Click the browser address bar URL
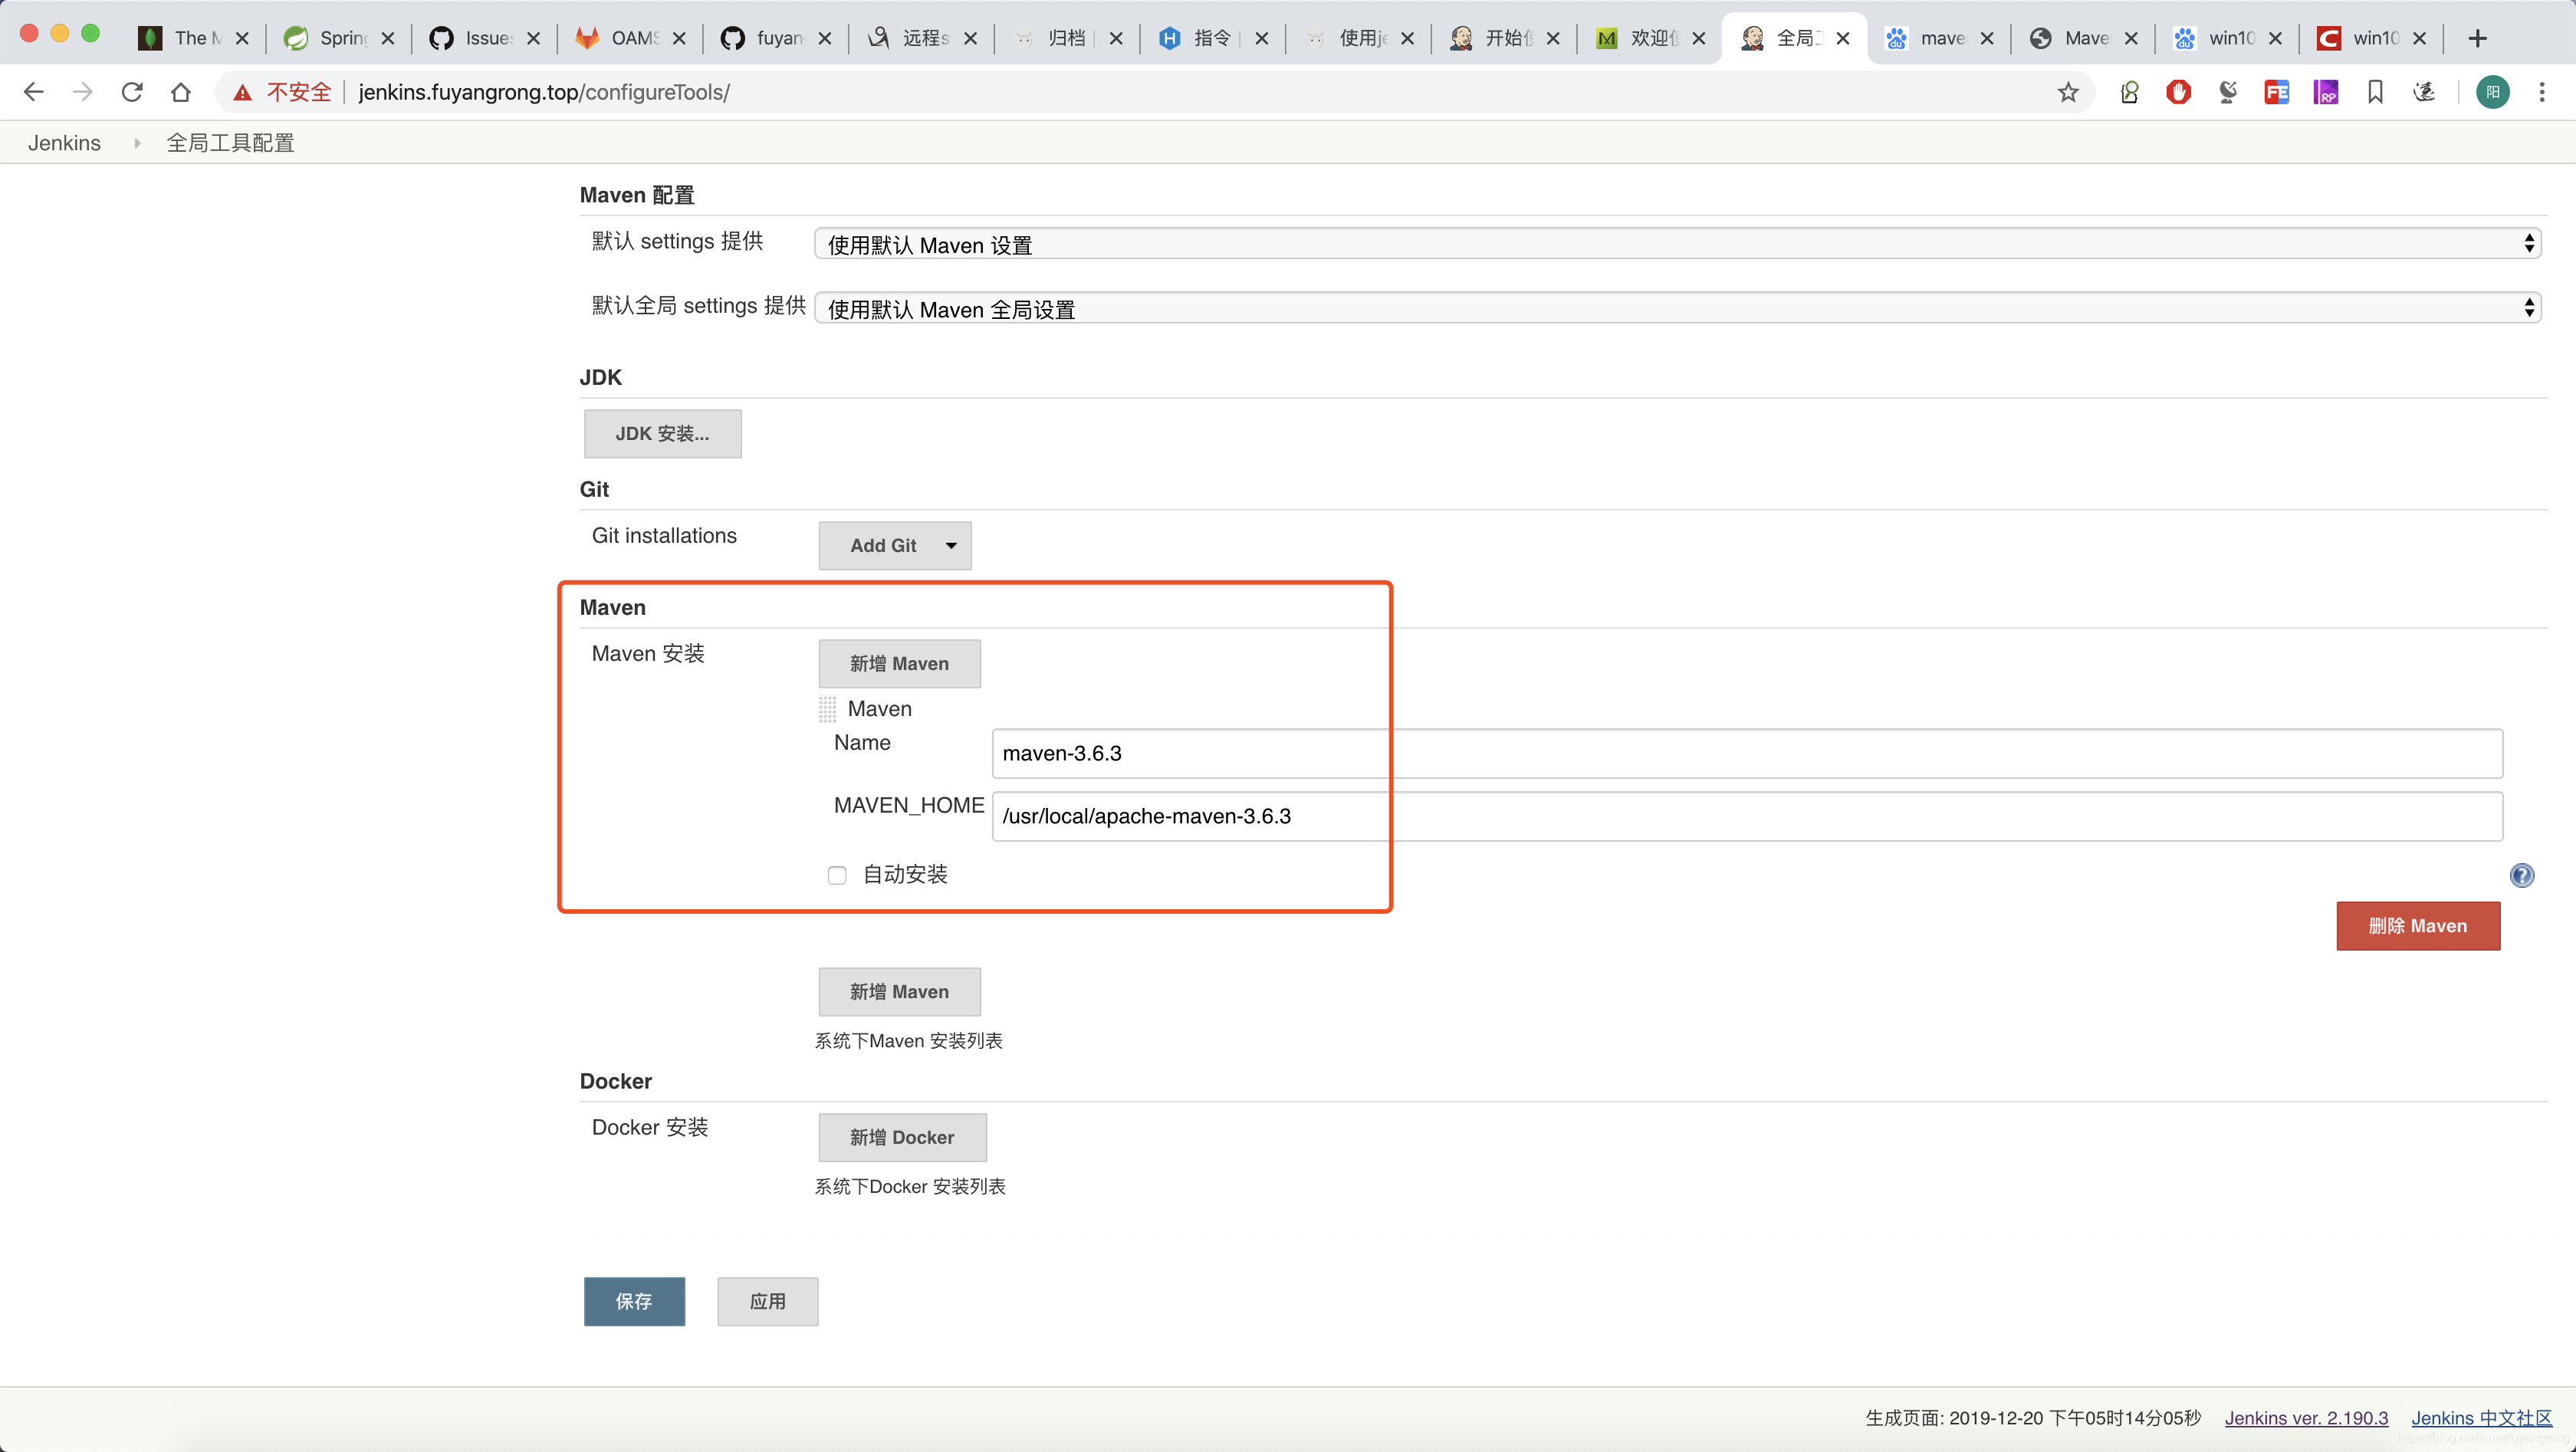Screen dimensions: 2576x1452 544,92
